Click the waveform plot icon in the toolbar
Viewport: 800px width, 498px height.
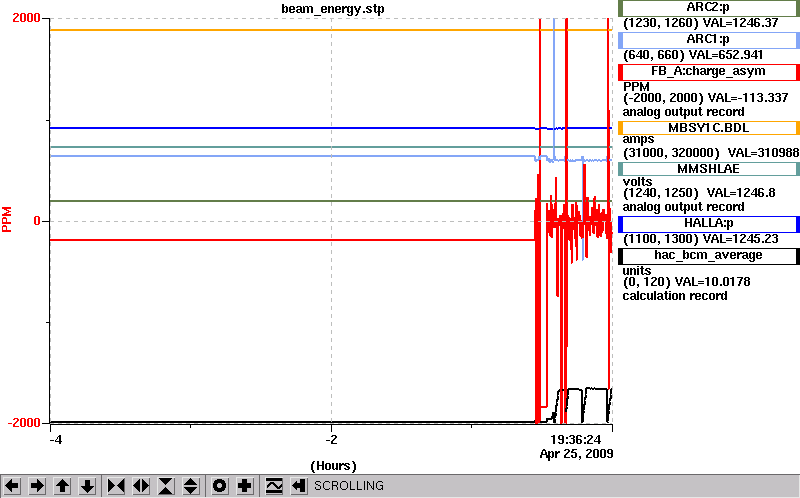[x=274, y=486]
